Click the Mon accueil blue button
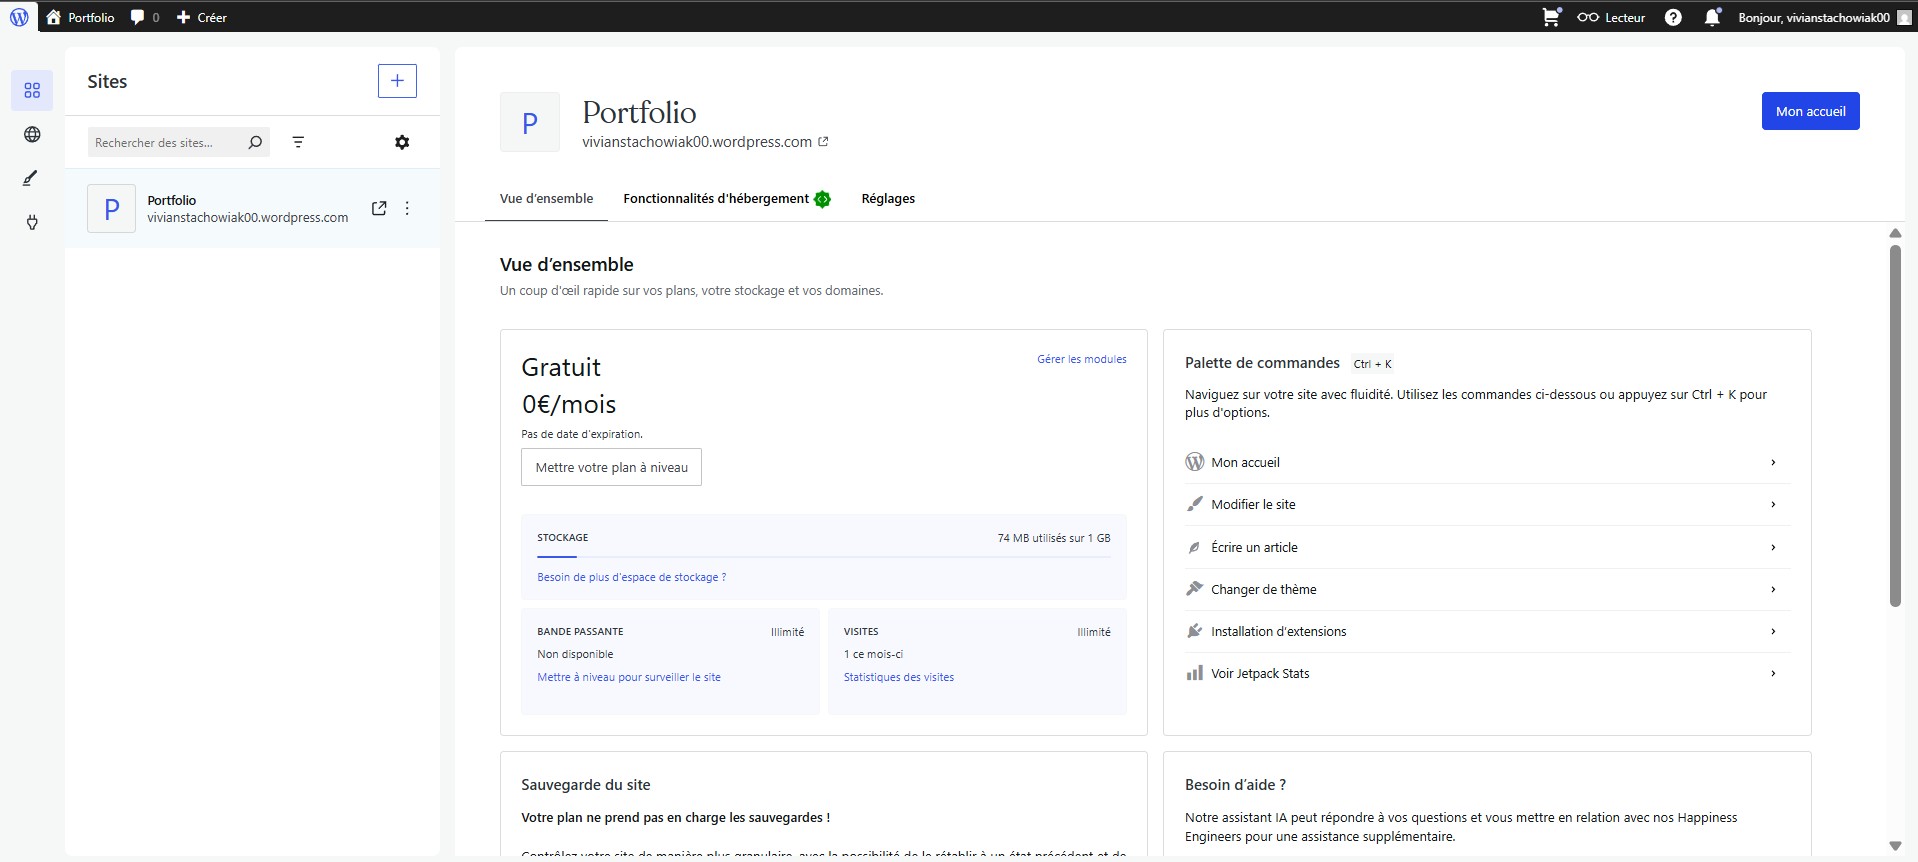 point(1810,111)
